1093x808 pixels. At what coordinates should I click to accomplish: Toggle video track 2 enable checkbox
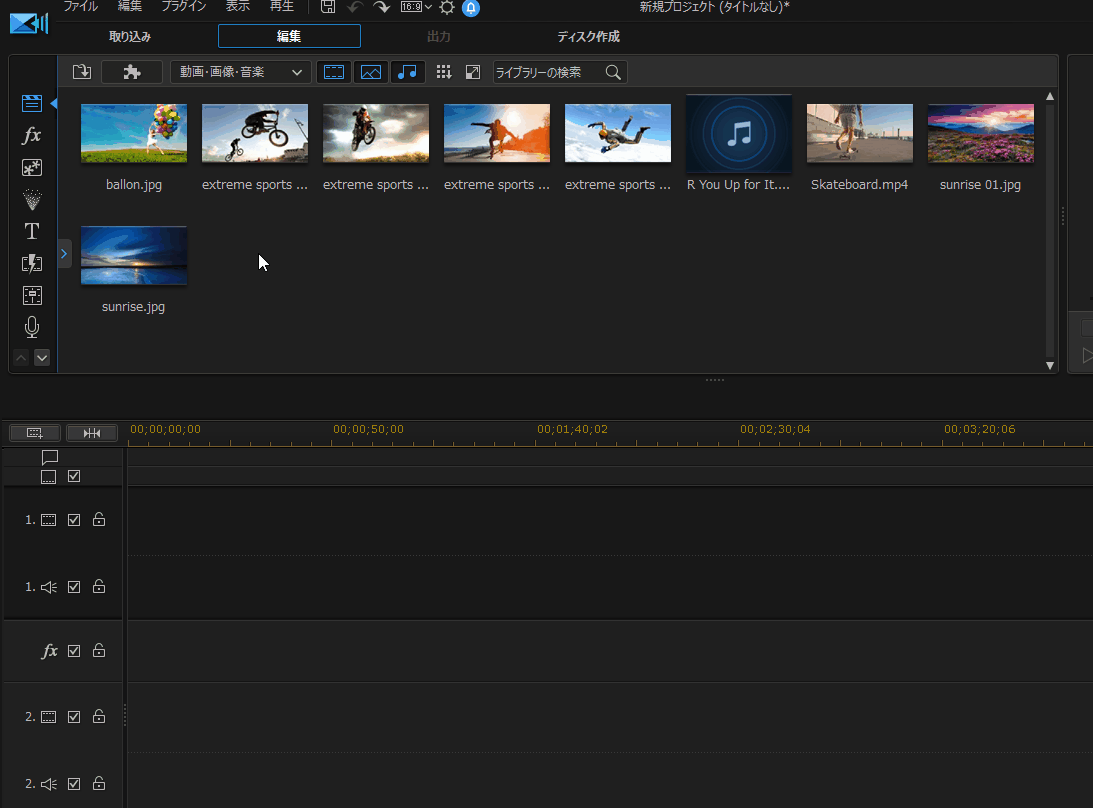point(74,717)
